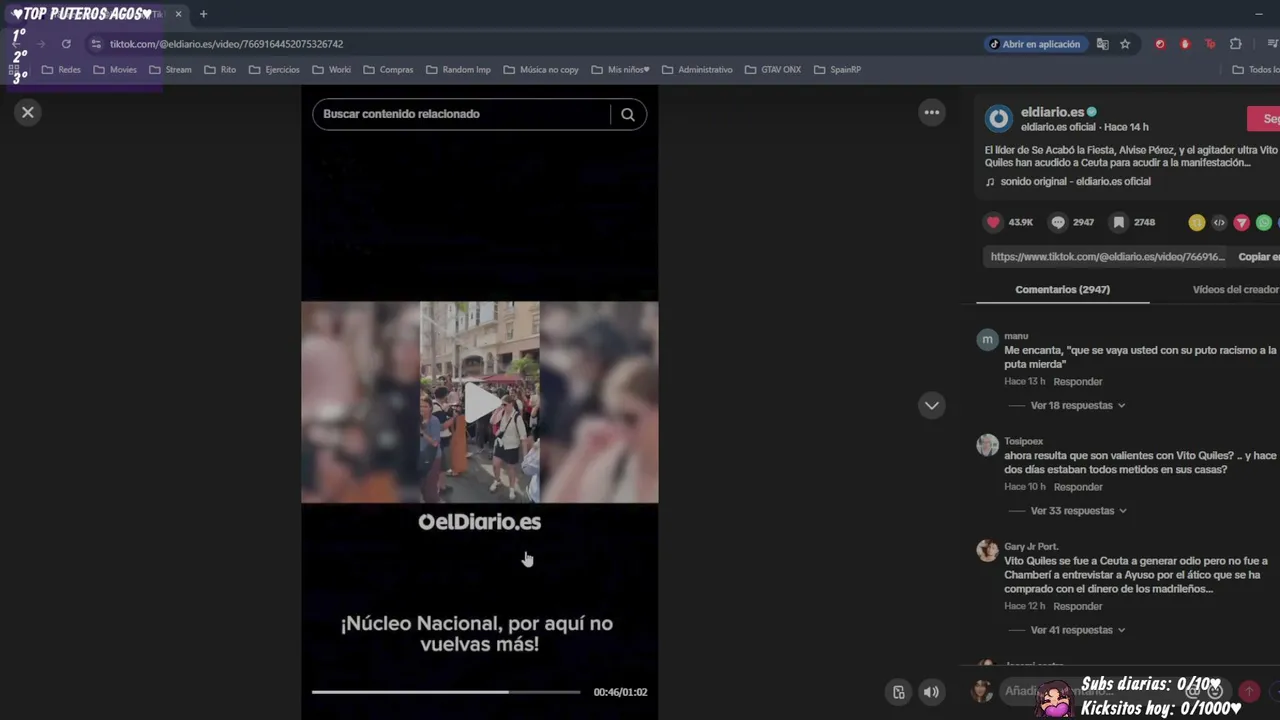Open the 'Rito' bookmarks folder
The height and width of the screenshot is (720, 1280).
click(220, 70)
